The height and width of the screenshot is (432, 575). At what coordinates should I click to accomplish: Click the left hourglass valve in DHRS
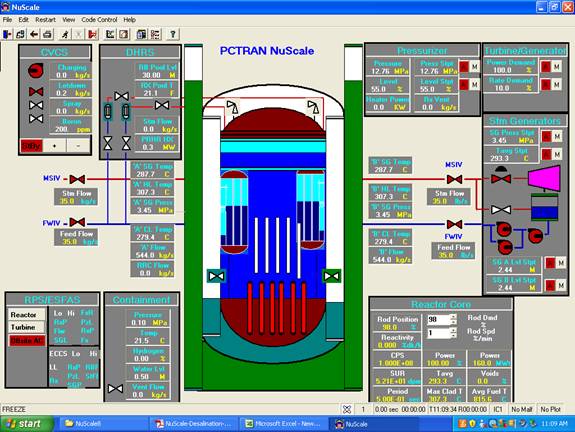(x=108, y=143)
